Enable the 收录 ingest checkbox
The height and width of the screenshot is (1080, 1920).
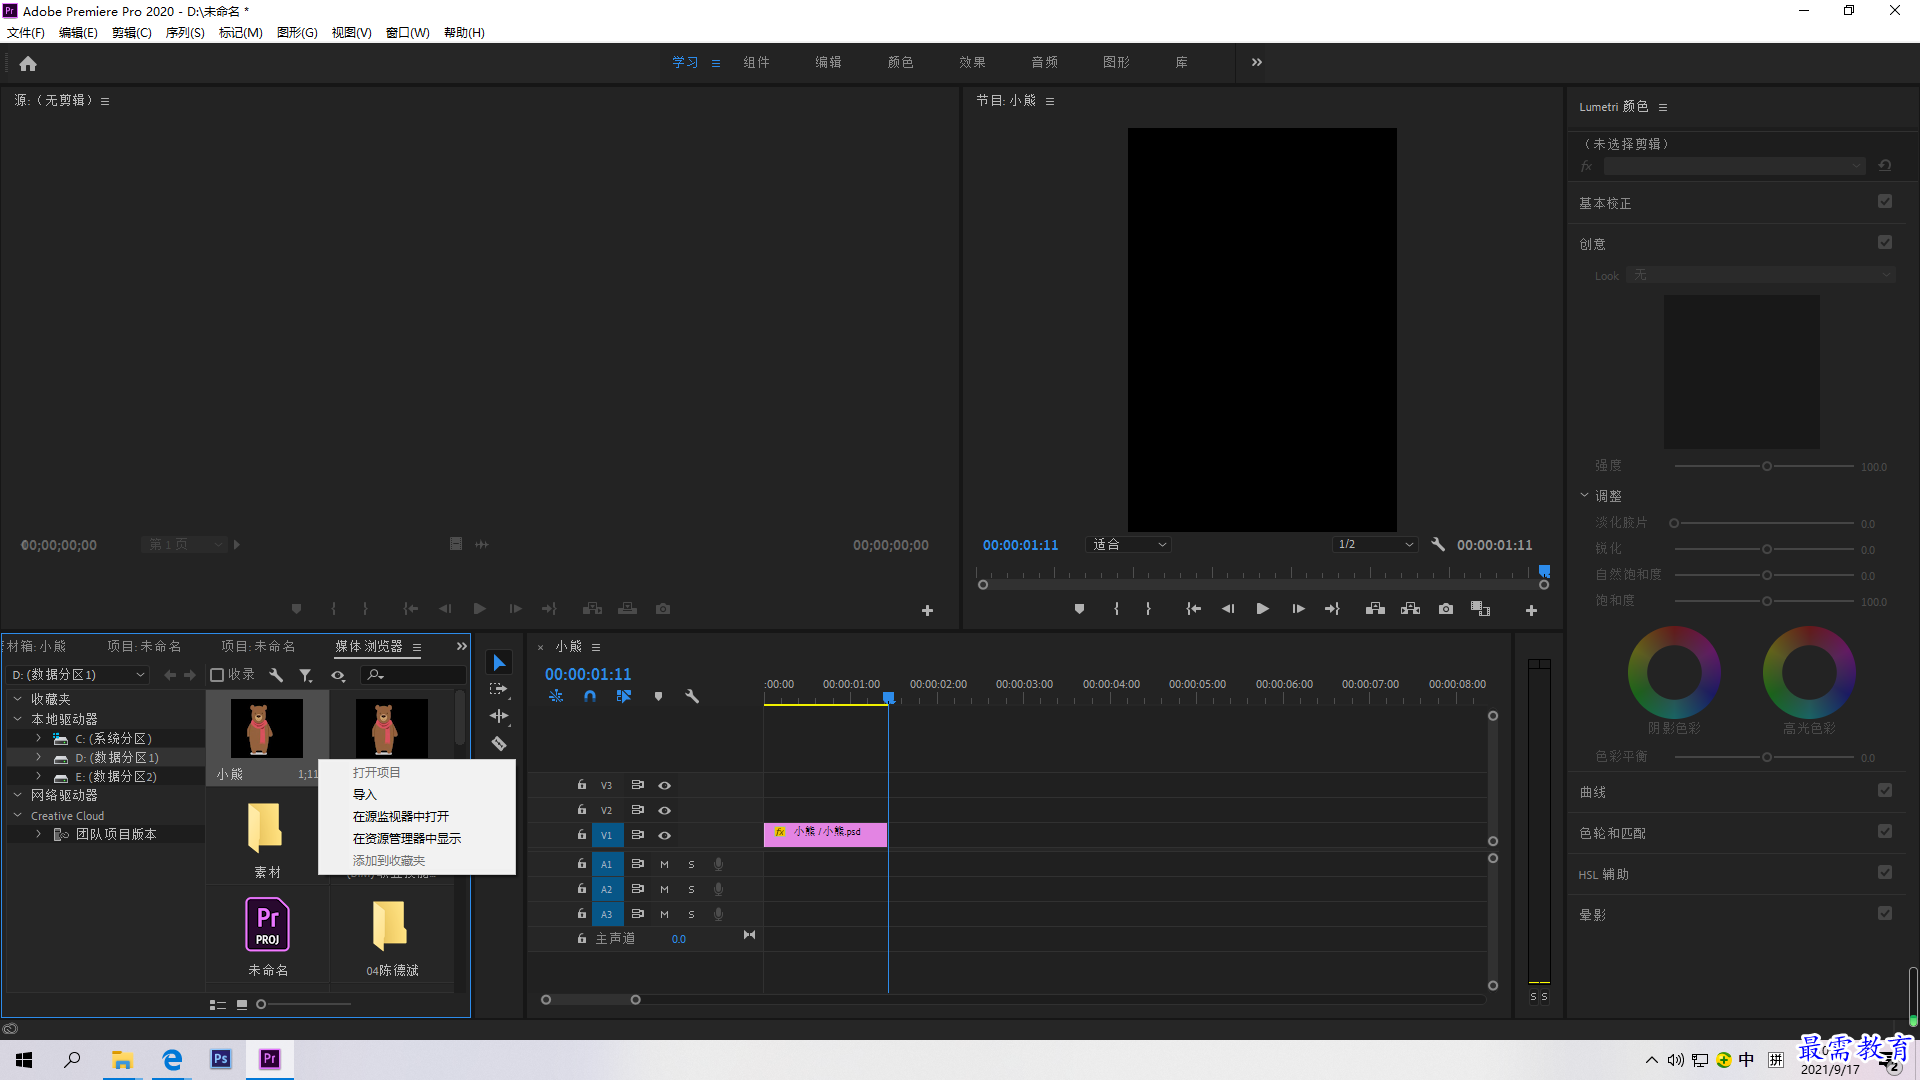click(217, 675)
